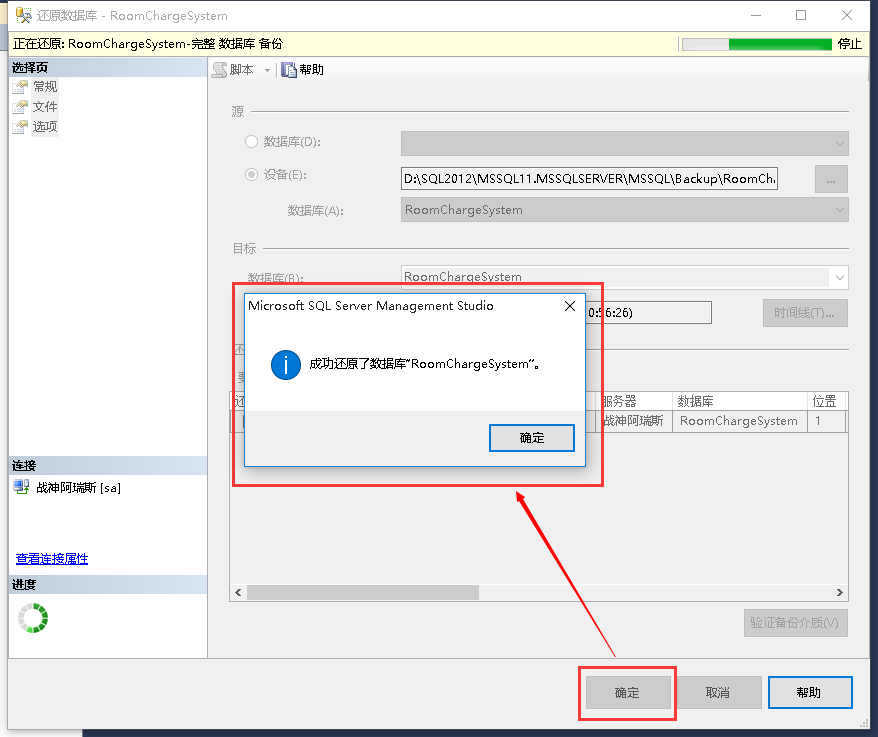Click the 连接 panel header
This screenshot has height=737, width=878.
coord(108,465)
